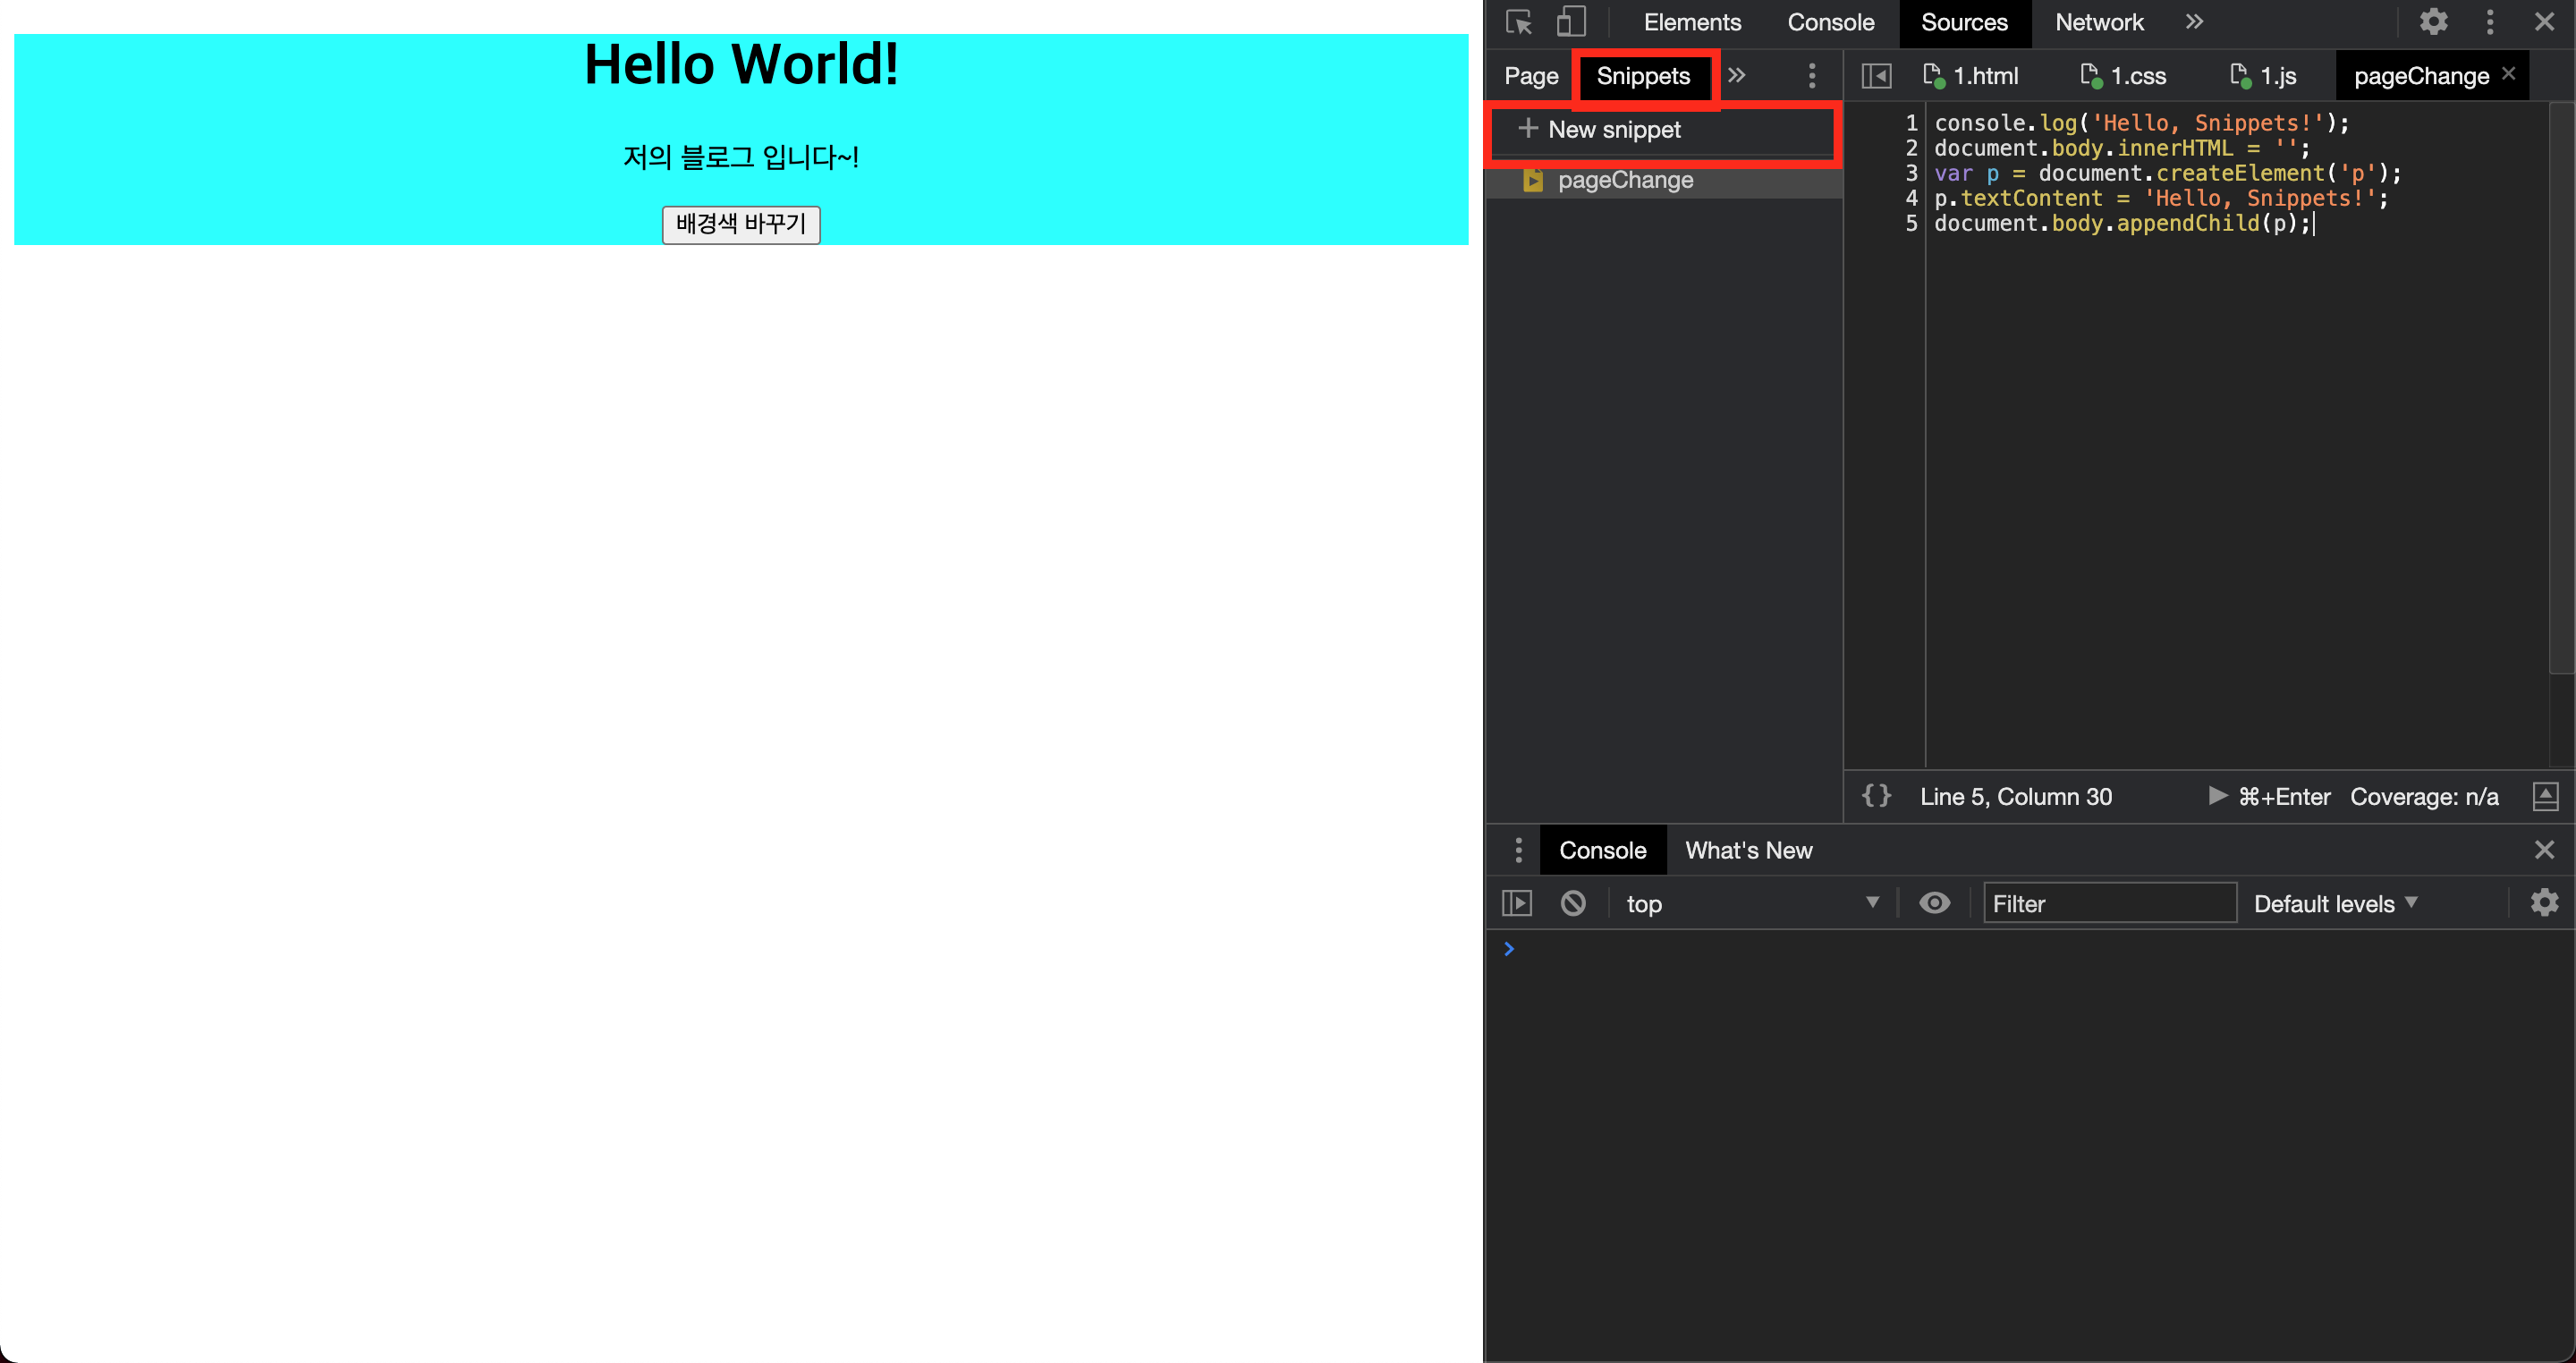Click the clear console icon
Viewport: 2576px width, 1363px height.
click(1573, 903)
